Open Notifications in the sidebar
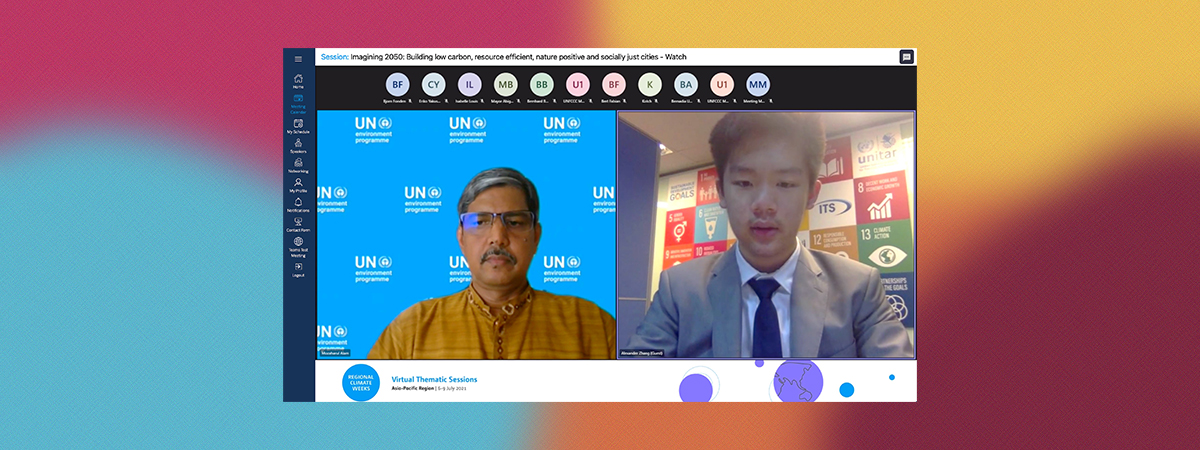The width and height of the screenshot is (1200, 450). coord(298,204)
